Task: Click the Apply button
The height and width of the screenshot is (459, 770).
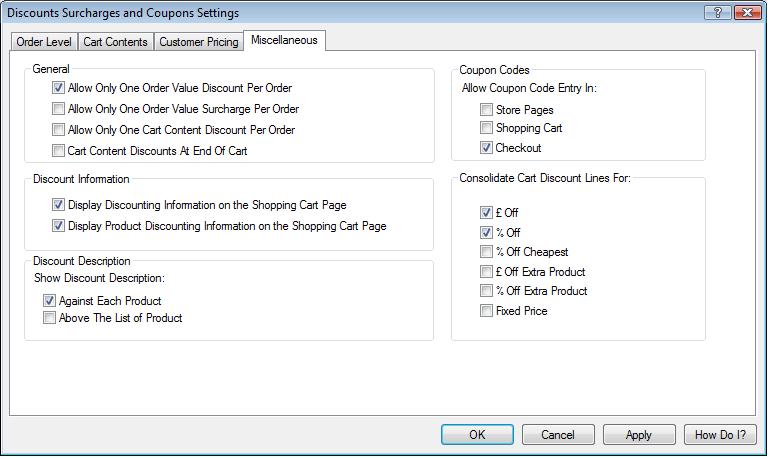Action: point(638,435)
